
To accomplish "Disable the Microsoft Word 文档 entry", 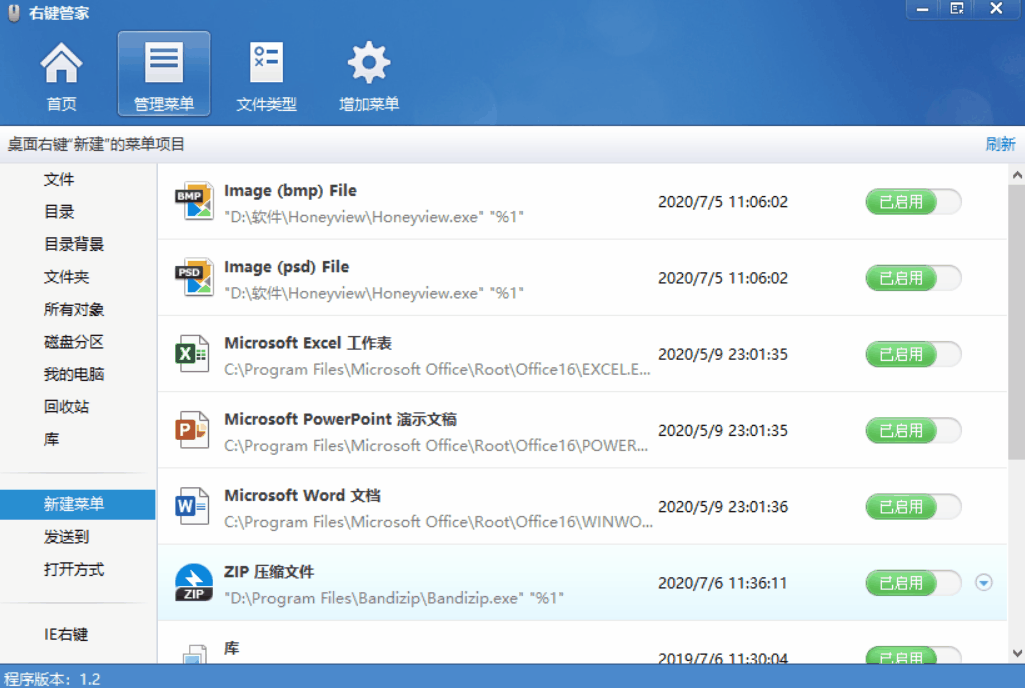I will [x=912, y=506].
